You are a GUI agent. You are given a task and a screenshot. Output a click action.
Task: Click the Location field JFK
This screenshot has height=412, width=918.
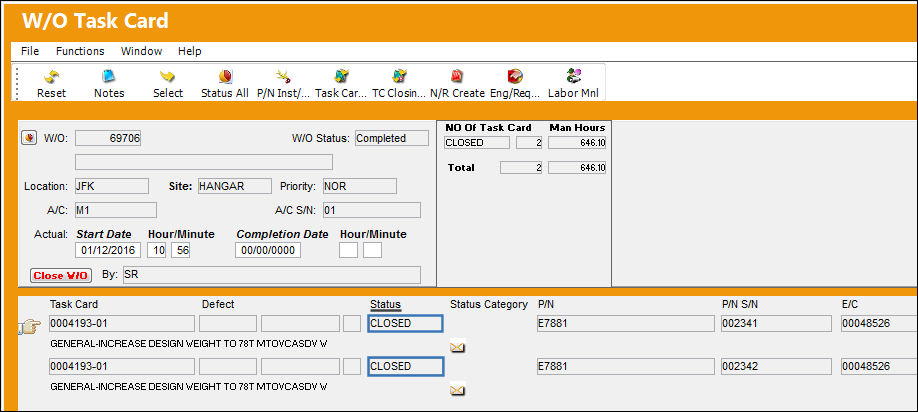click(111, 186)
